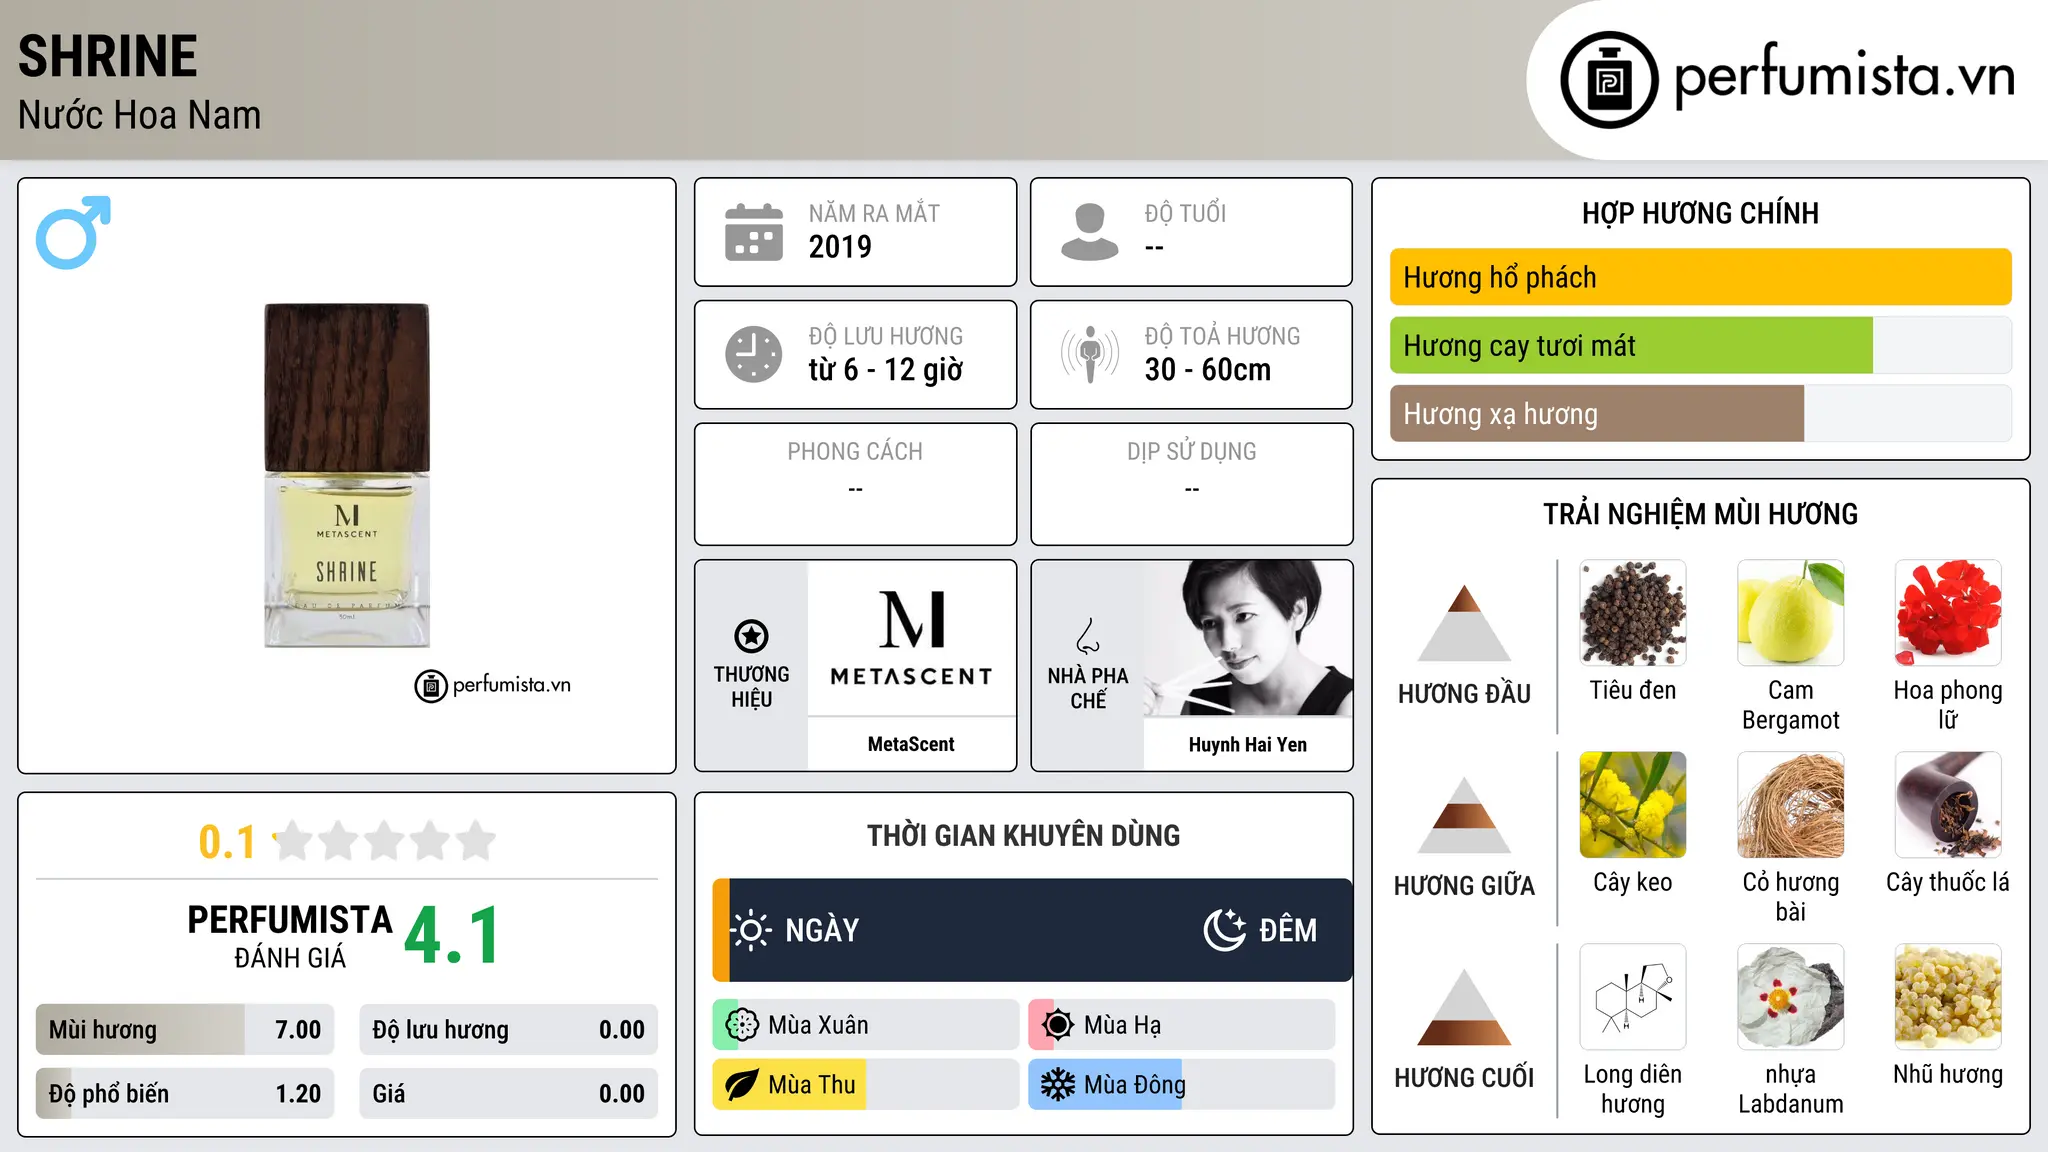
Task: Select the Nhũ hương note image
Action: [x=1948, y=997]
